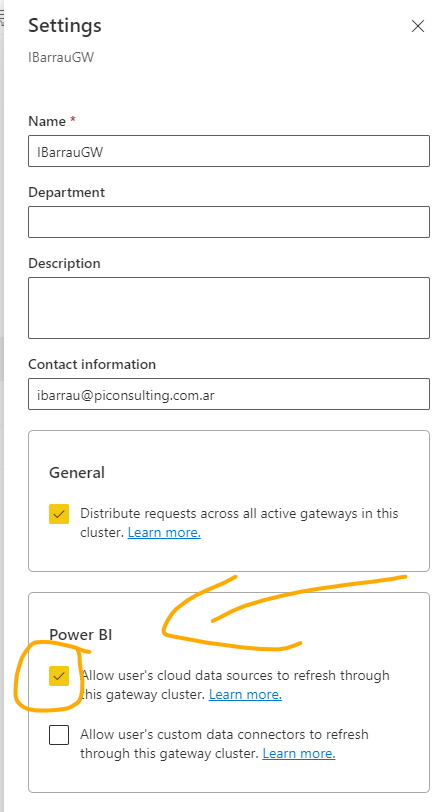This screenshot has width=445, height=812.
Task: Click the Name field label
Action: tap(47, 121)
